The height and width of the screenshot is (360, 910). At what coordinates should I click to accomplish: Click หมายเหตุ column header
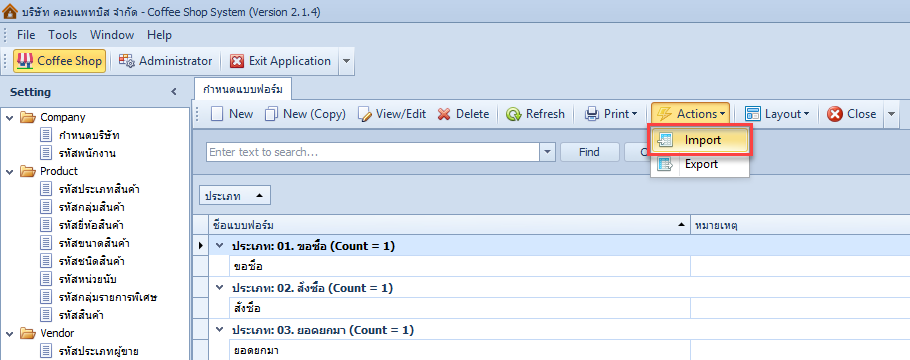tap(800, 225)
